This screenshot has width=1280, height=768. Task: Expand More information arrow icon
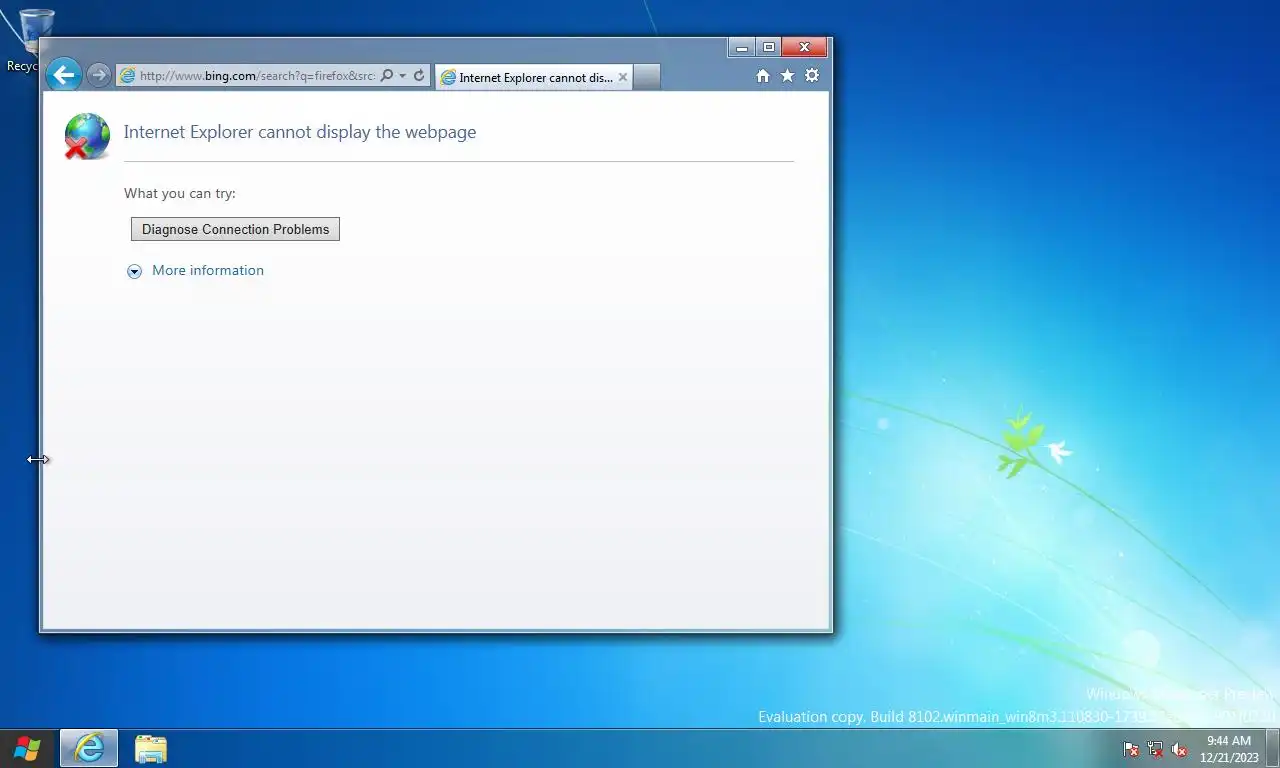pyautogui.click(x=135, y=271)
